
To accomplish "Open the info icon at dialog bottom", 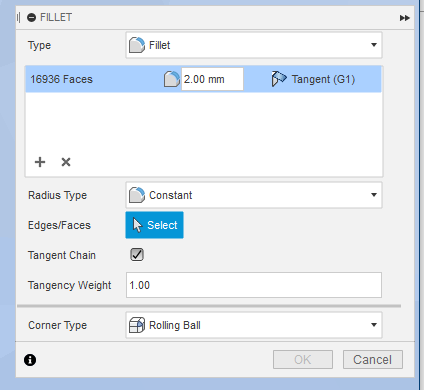I will (30, 360).
